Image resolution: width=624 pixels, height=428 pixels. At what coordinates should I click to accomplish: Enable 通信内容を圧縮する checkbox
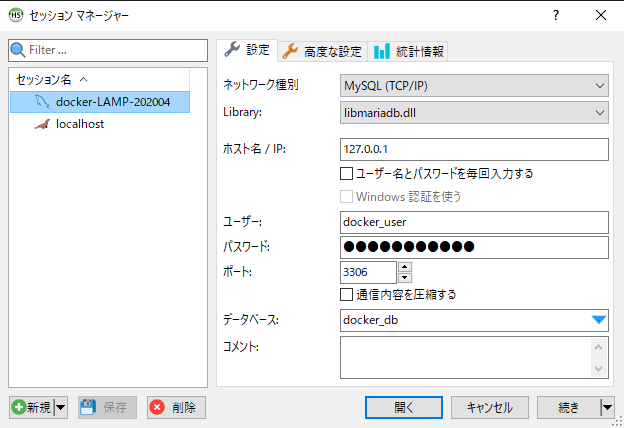tap(346, 295)
